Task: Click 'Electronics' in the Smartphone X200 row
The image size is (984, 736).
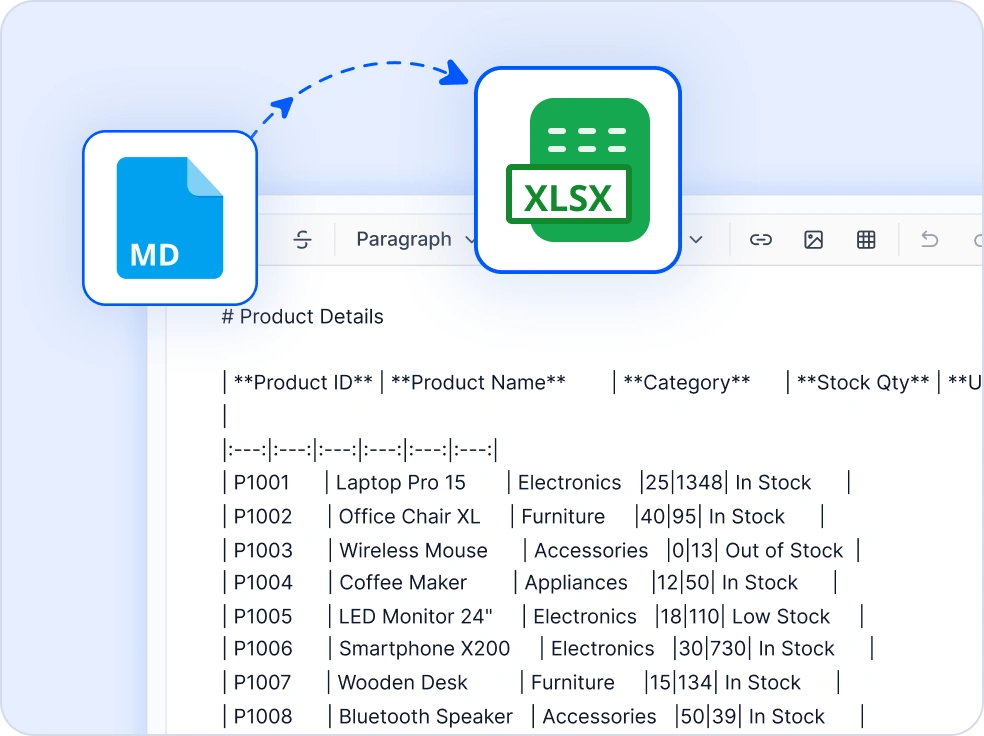Action: tap(602, 648)
